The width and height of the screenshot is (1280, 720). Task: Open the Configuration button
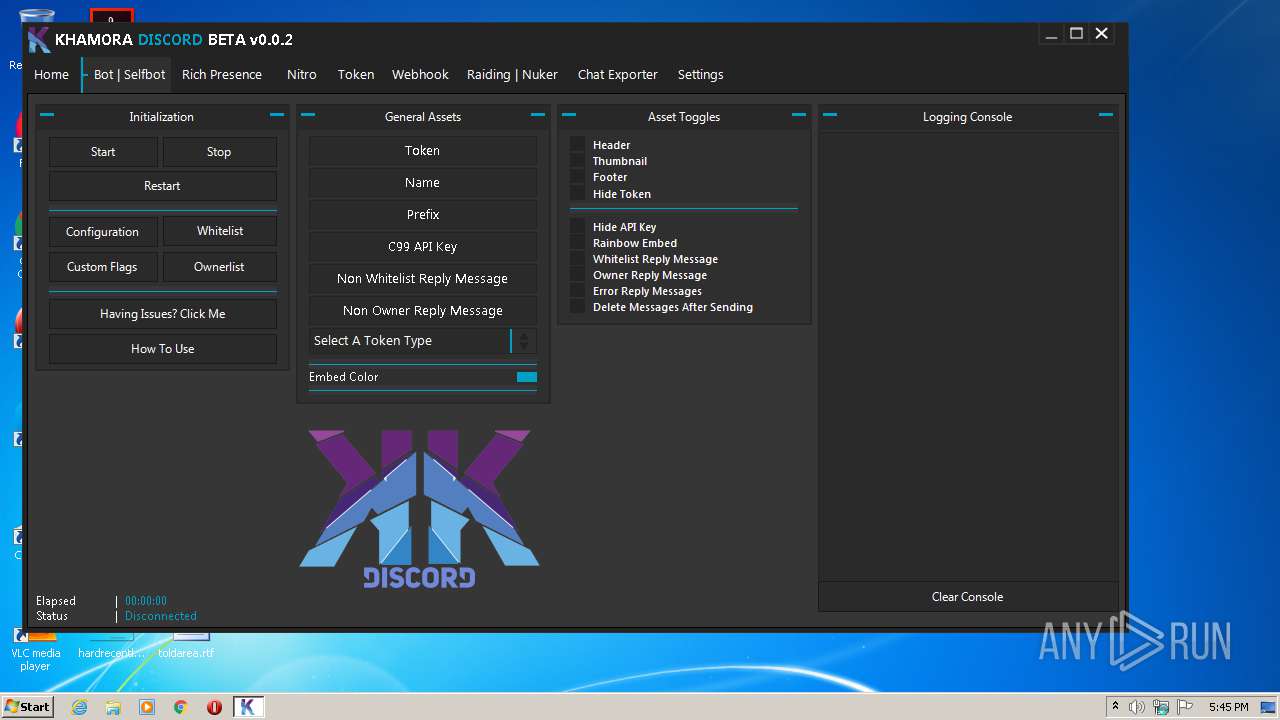coord(102,232)
